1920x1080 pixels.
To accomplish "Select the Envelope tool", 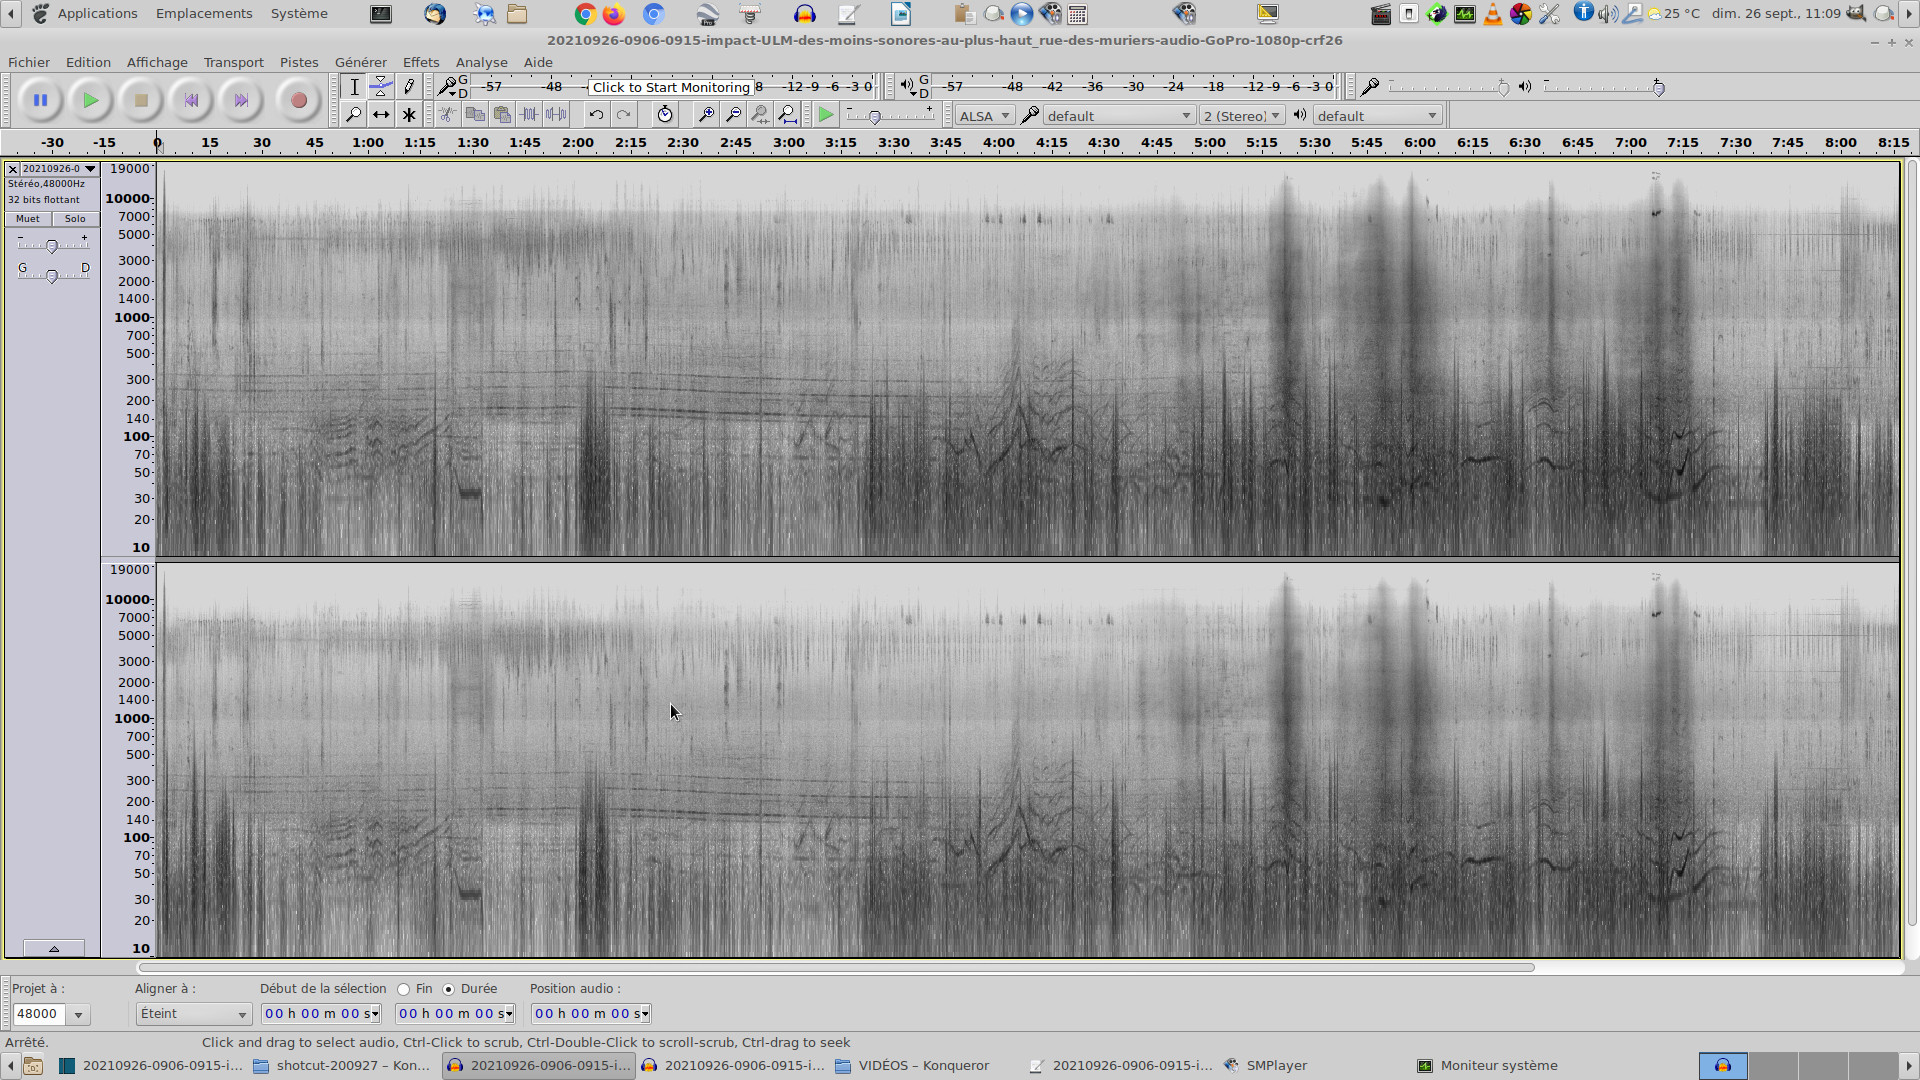I will pyautogui.click(x=381, y=86).
